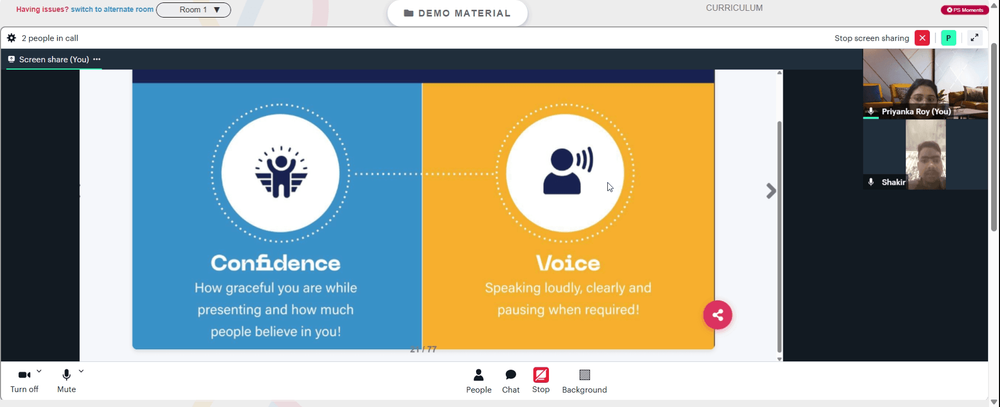
Task: Click the slide counter 21 / 77
Action: (x=423, y=350)
